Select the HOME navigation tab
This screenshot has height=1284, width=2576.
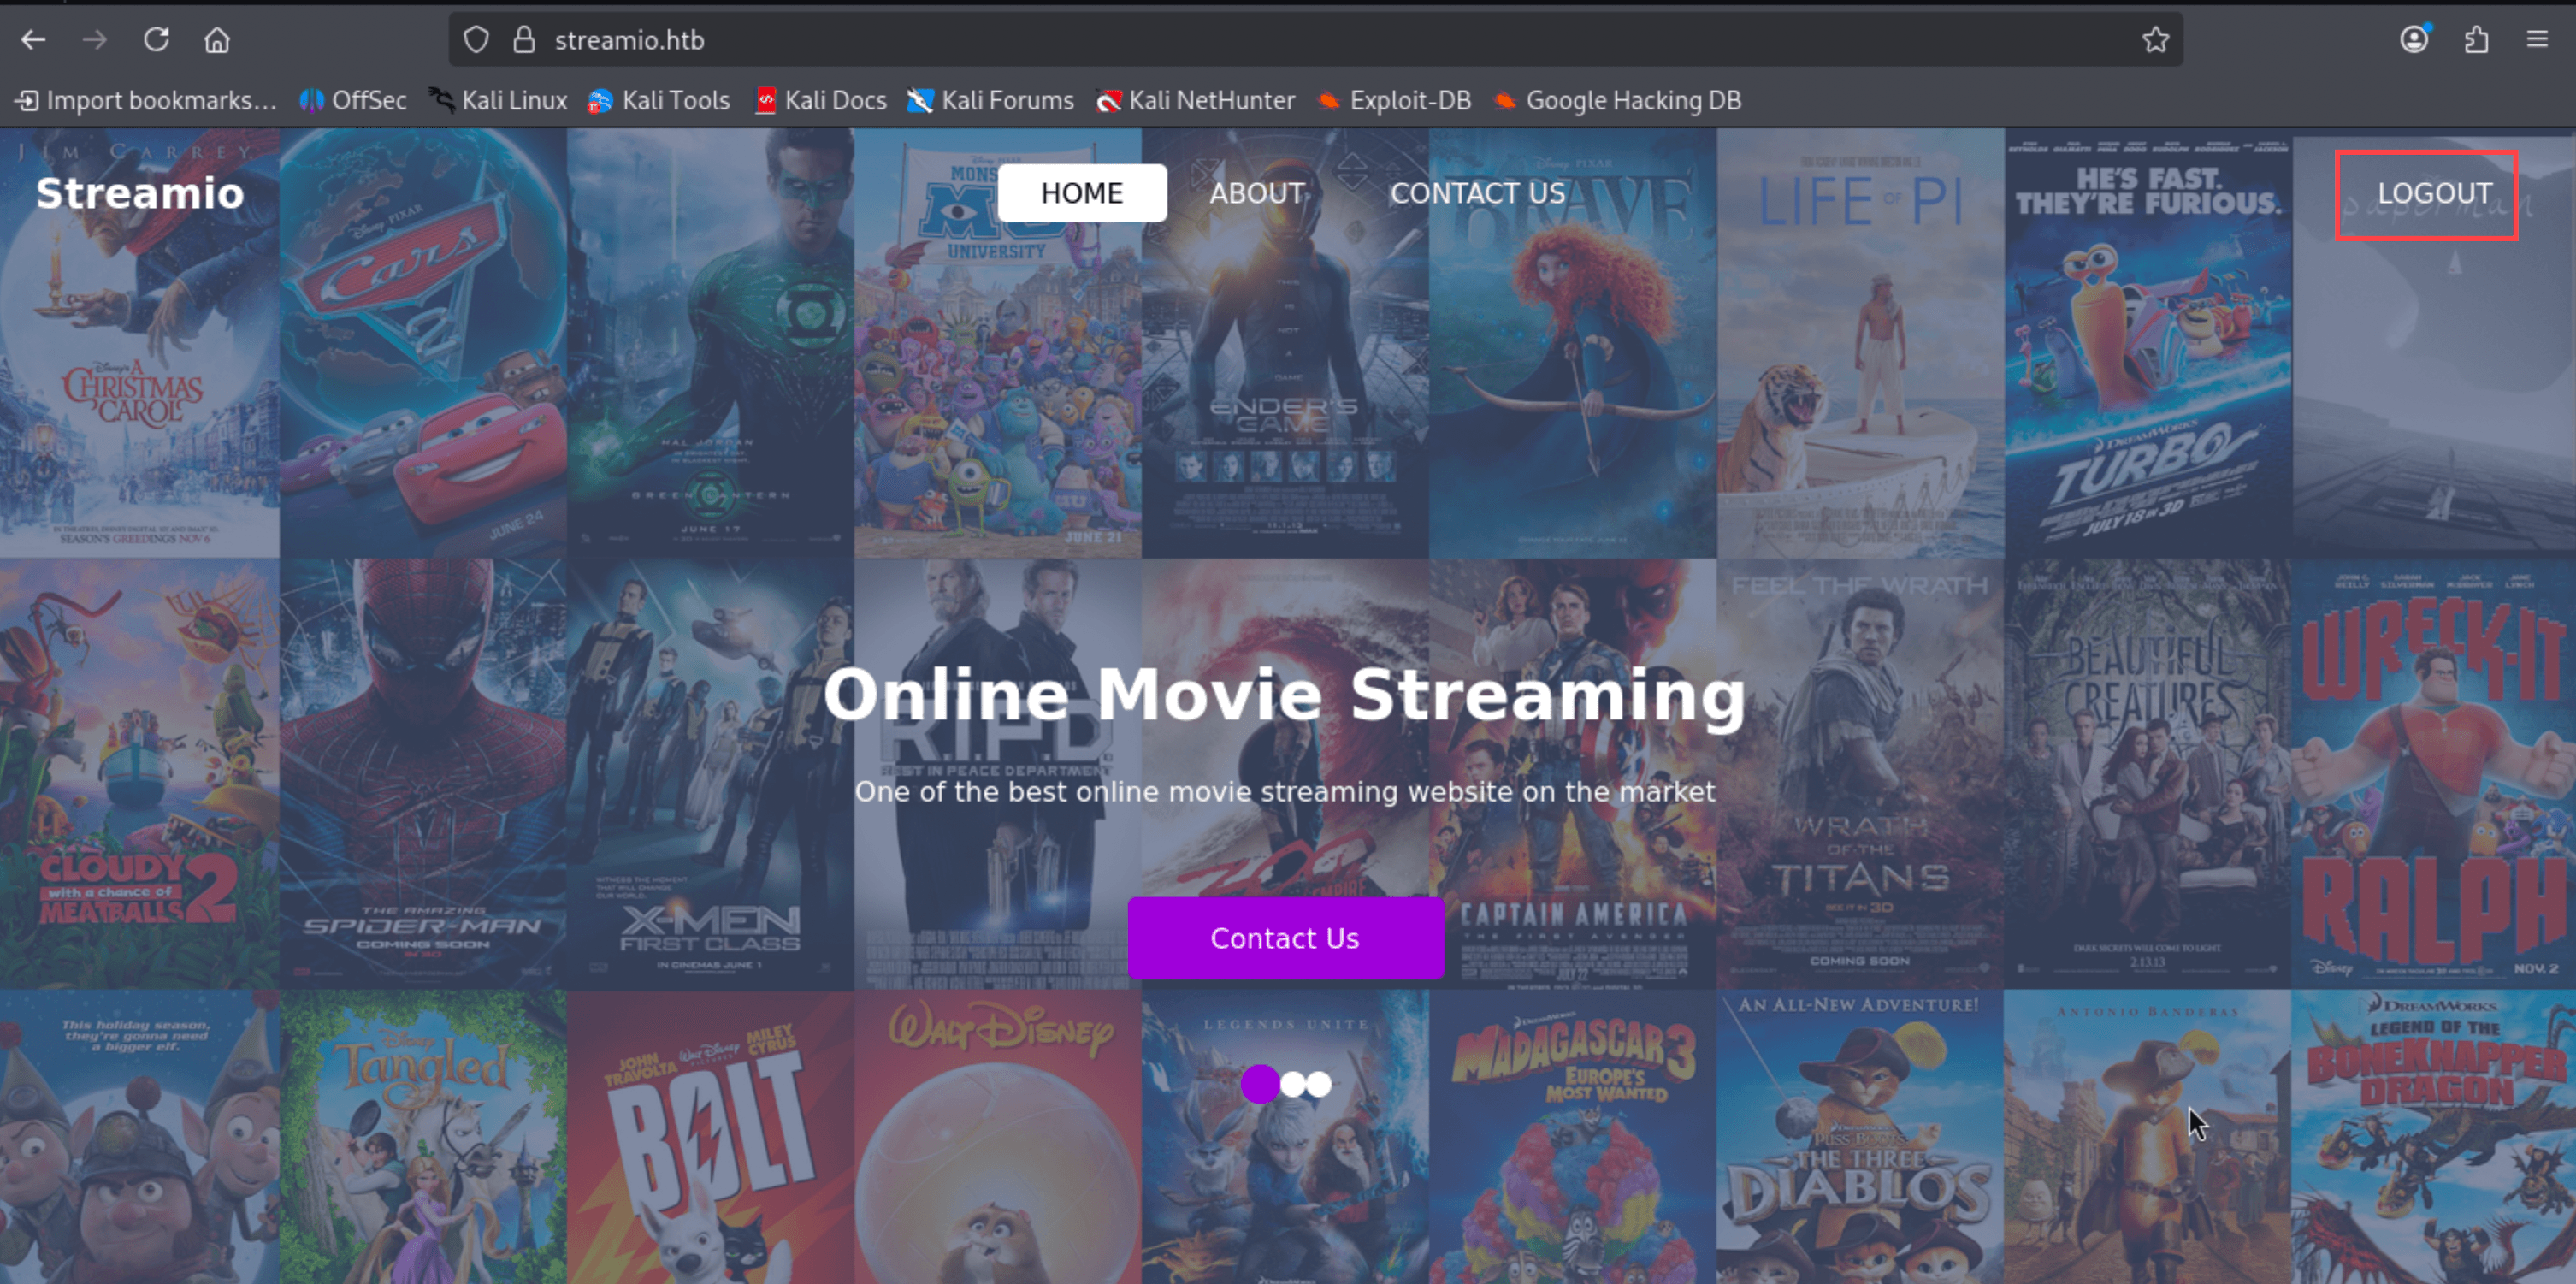[1082, 193]
